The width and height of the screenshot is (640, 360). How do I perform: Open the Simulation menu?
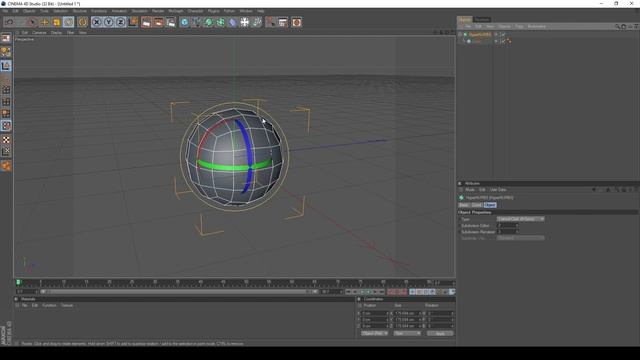(x=140, y=11)
